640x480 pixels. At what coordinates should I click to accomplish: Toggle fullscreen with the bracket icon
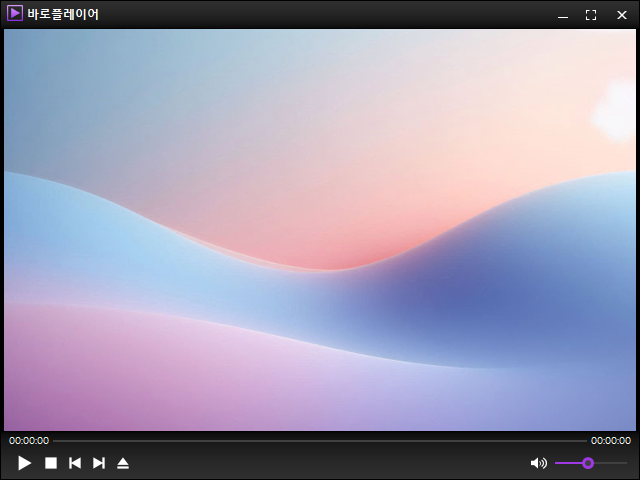591,15
